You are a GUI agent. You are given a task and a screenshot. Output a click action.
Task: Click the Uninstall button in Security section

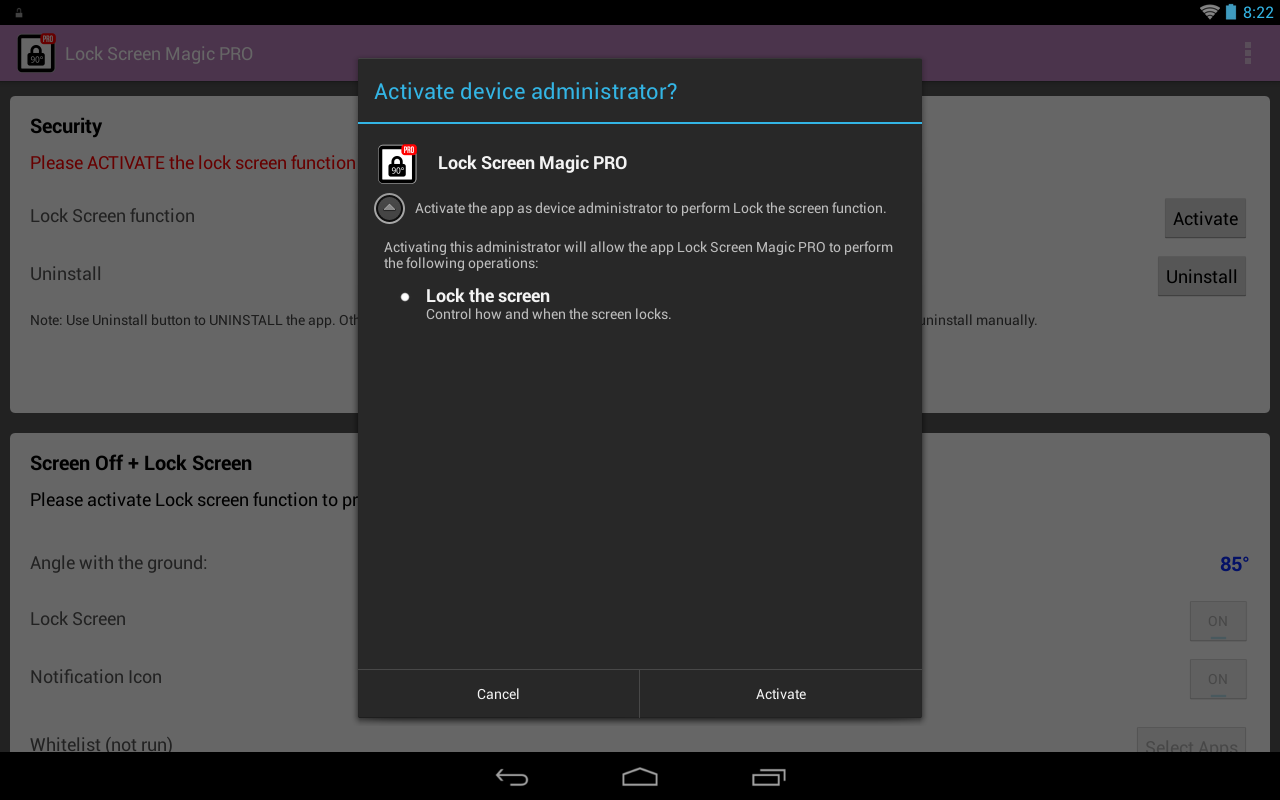point(1201,276)
